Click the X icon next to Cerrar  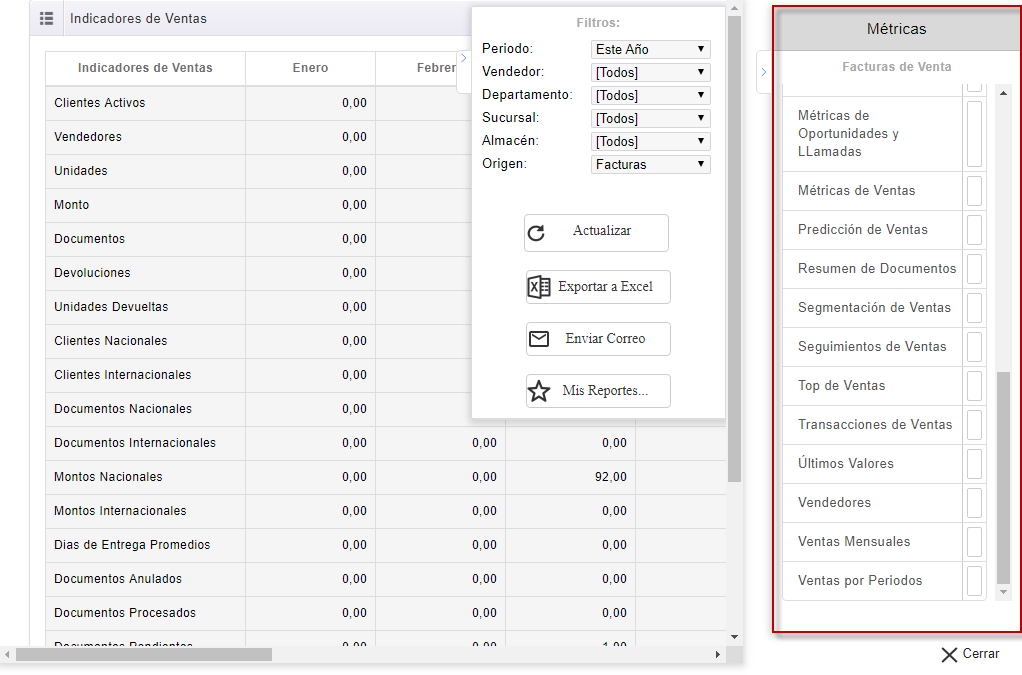tap(949, 654)
